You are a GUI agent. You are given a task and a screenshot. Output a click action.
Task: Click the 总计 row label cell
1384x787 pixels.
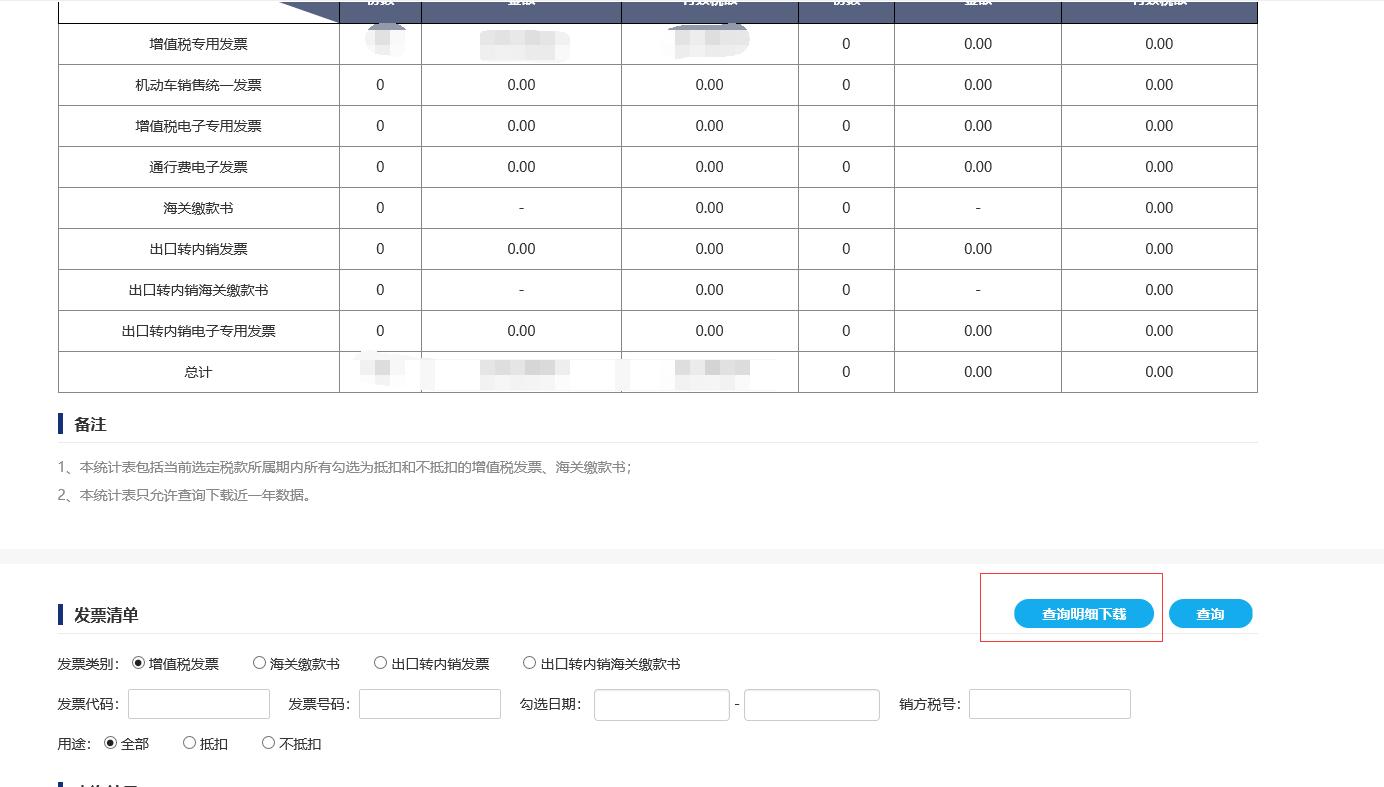(198, 372)
